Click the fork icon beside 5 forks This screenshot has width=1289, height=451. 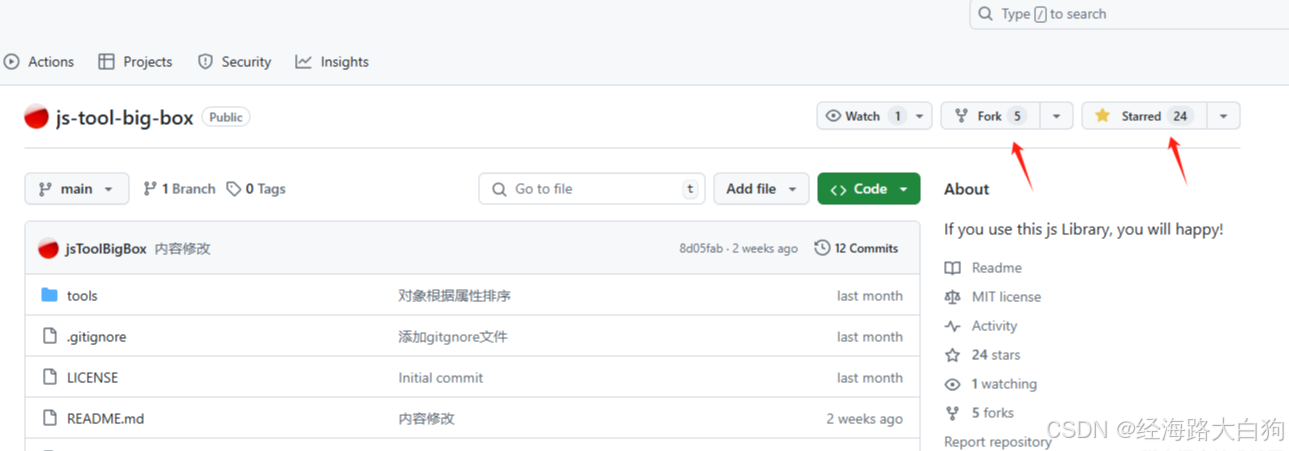pos(952,413)
